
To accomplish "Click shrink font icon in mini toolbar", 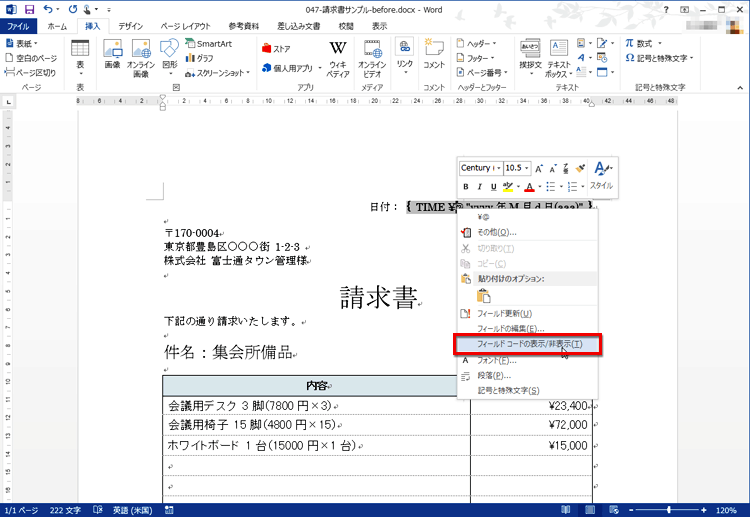I will (x=552, y=168).
